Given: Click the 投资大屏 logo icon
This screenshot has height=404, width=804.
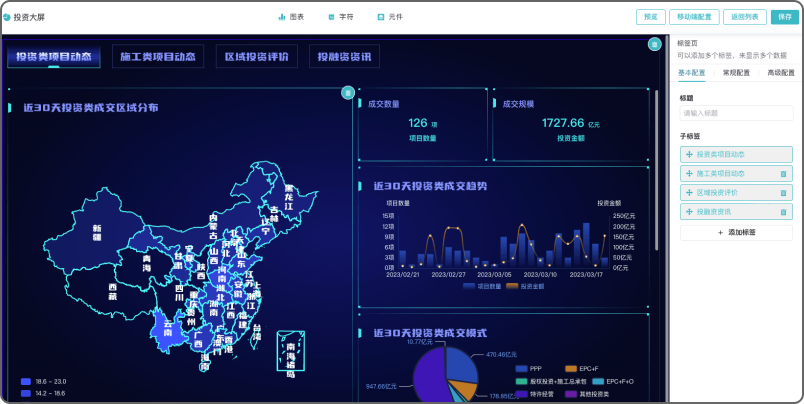Looking at the screenshot, I should pos(6,17).
